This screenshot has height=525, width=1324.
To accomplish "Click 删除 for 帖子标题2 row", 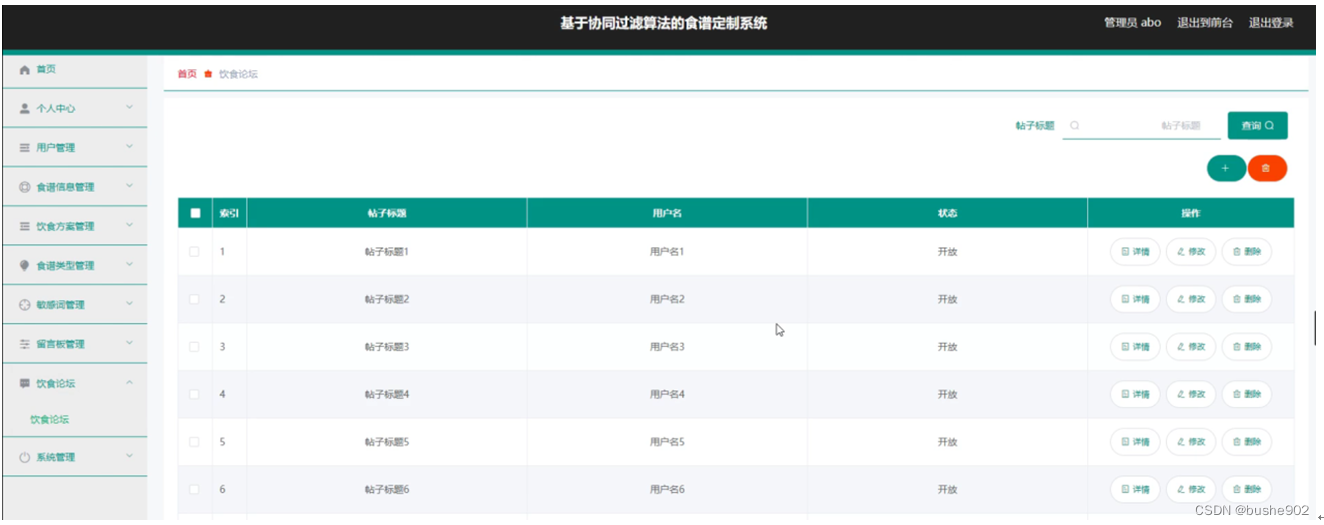I will pyautogui.click(x=1247, y=299).
